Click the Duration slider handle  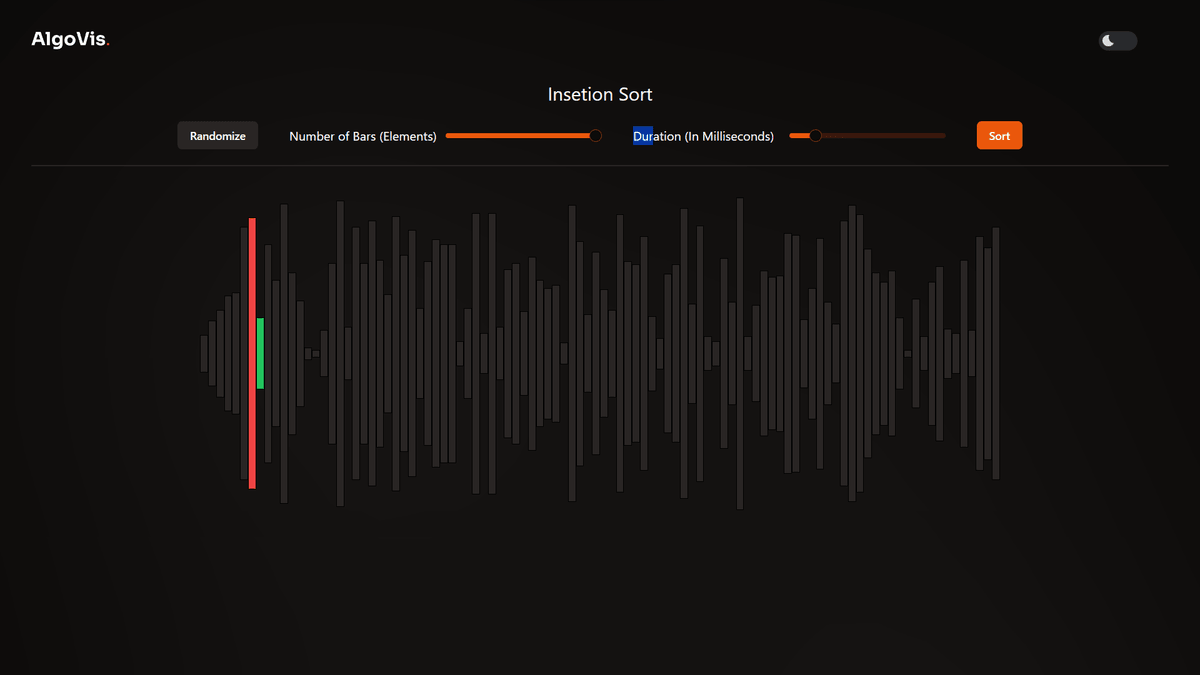tap(815, 136)
